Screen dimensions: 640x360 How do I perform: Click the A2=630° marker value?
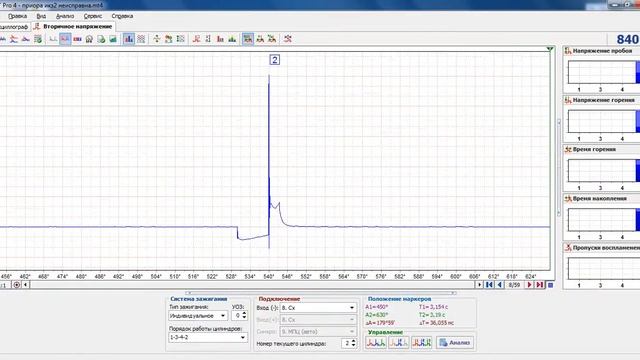tap(376, 315)
